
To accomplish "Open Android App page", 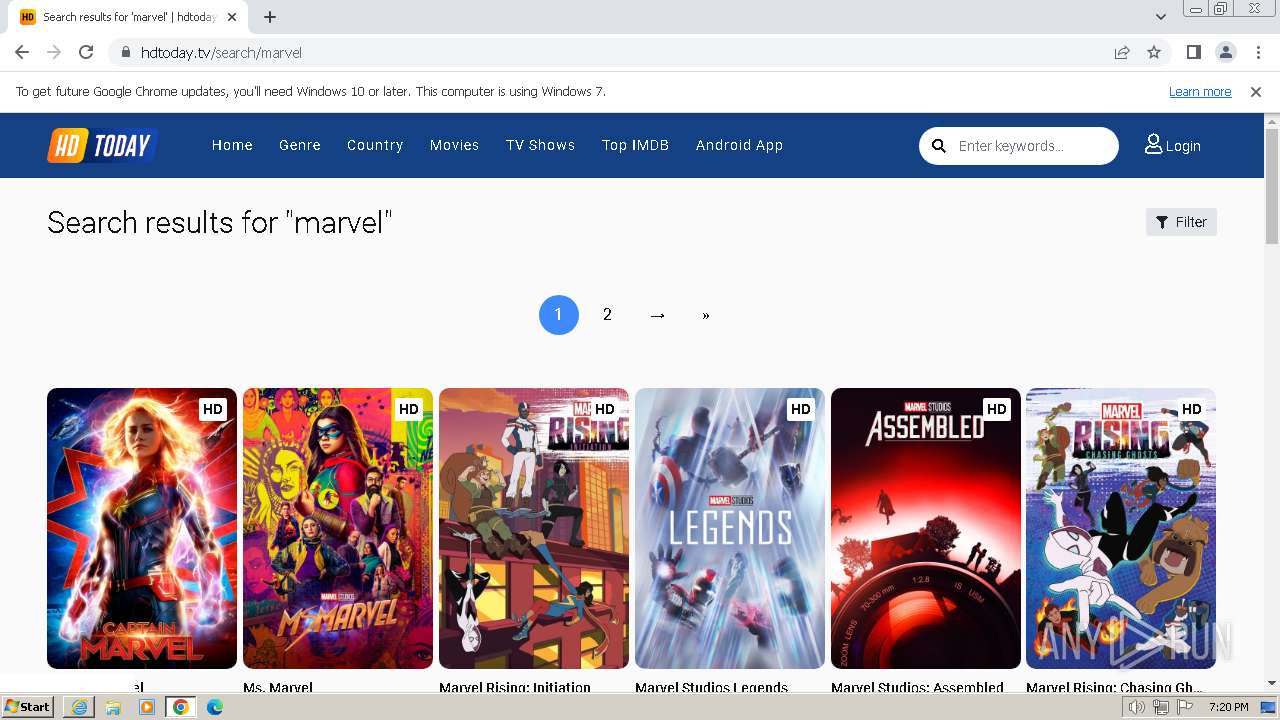I will (739, 145).
